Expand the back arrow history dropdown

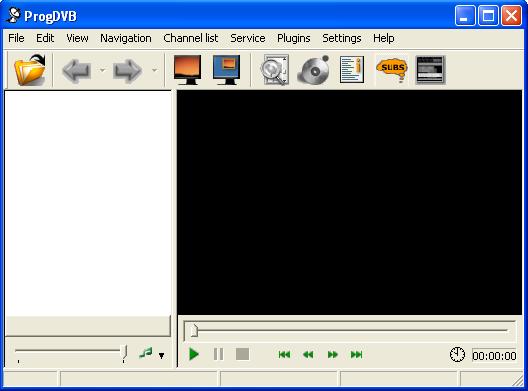pyautogui.click(x=102, y=70)
